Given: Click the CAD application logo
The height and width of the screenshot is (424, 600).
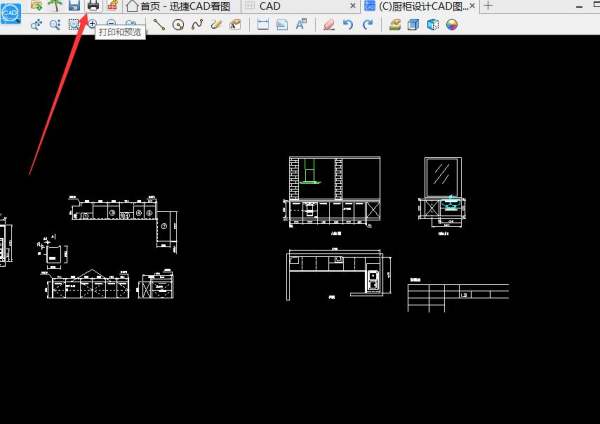Looking at the screenshot, I should (10, 14).
